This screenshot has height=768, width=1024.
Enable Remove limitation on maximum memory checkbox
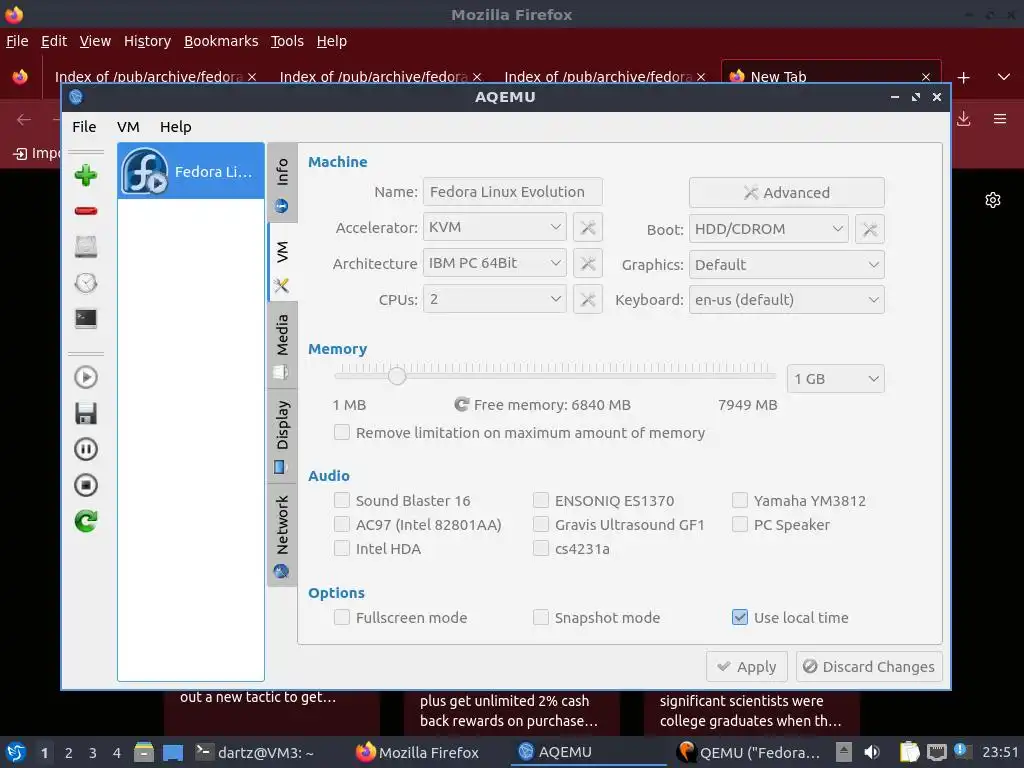[x=342, y=432]
